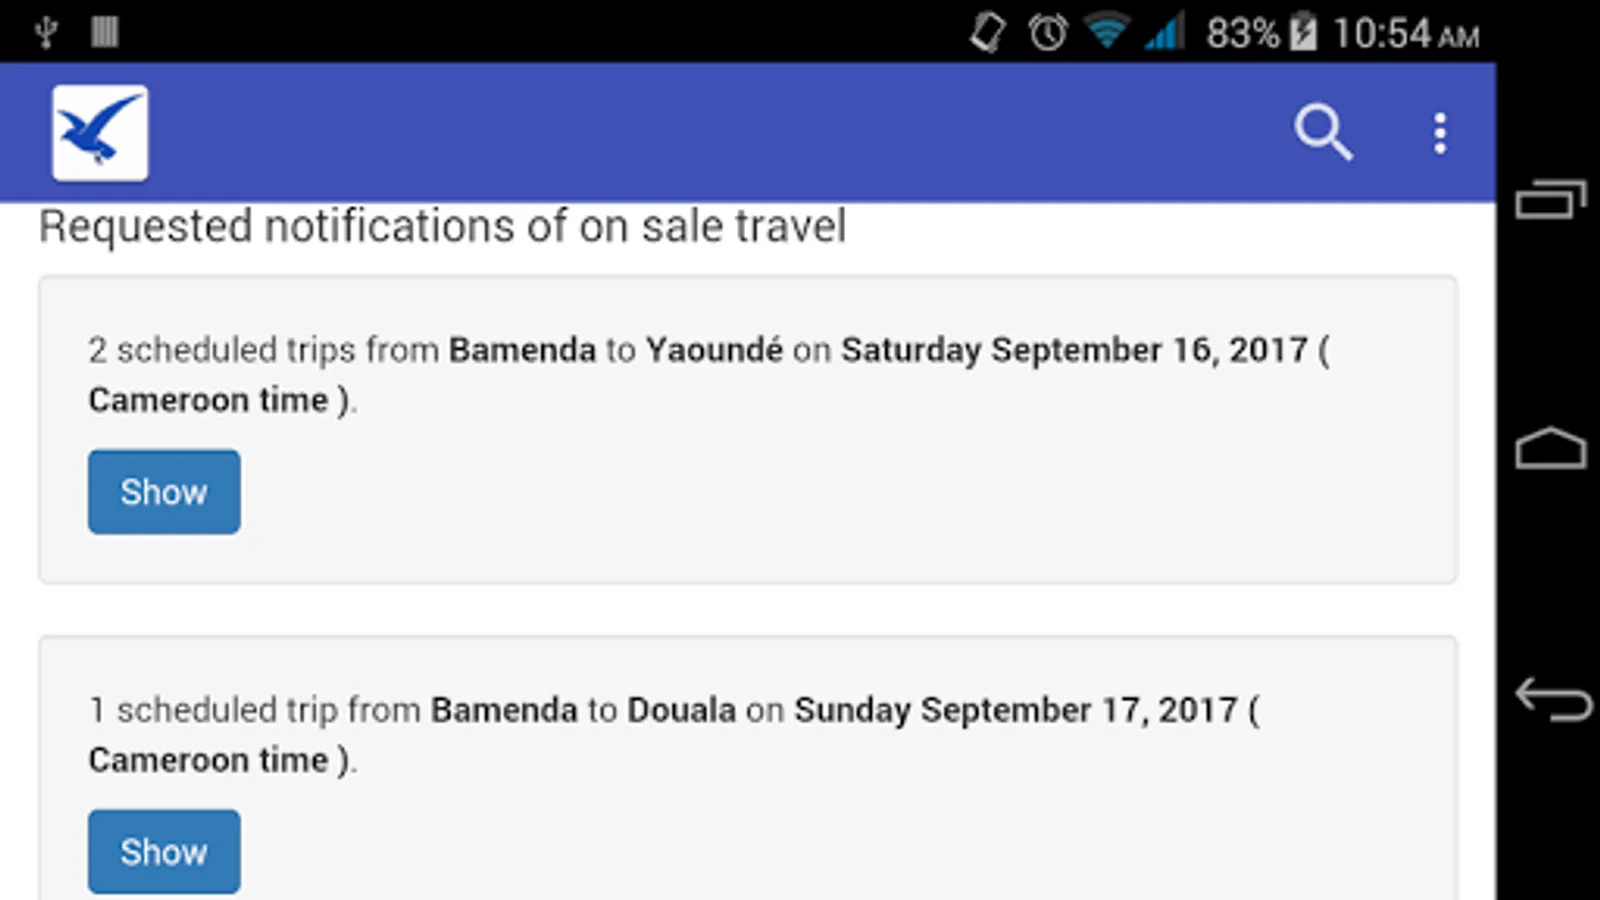Screen dimensions: 1600x900
Task: Tap the USB connection status icon
Action: point(45,33)
